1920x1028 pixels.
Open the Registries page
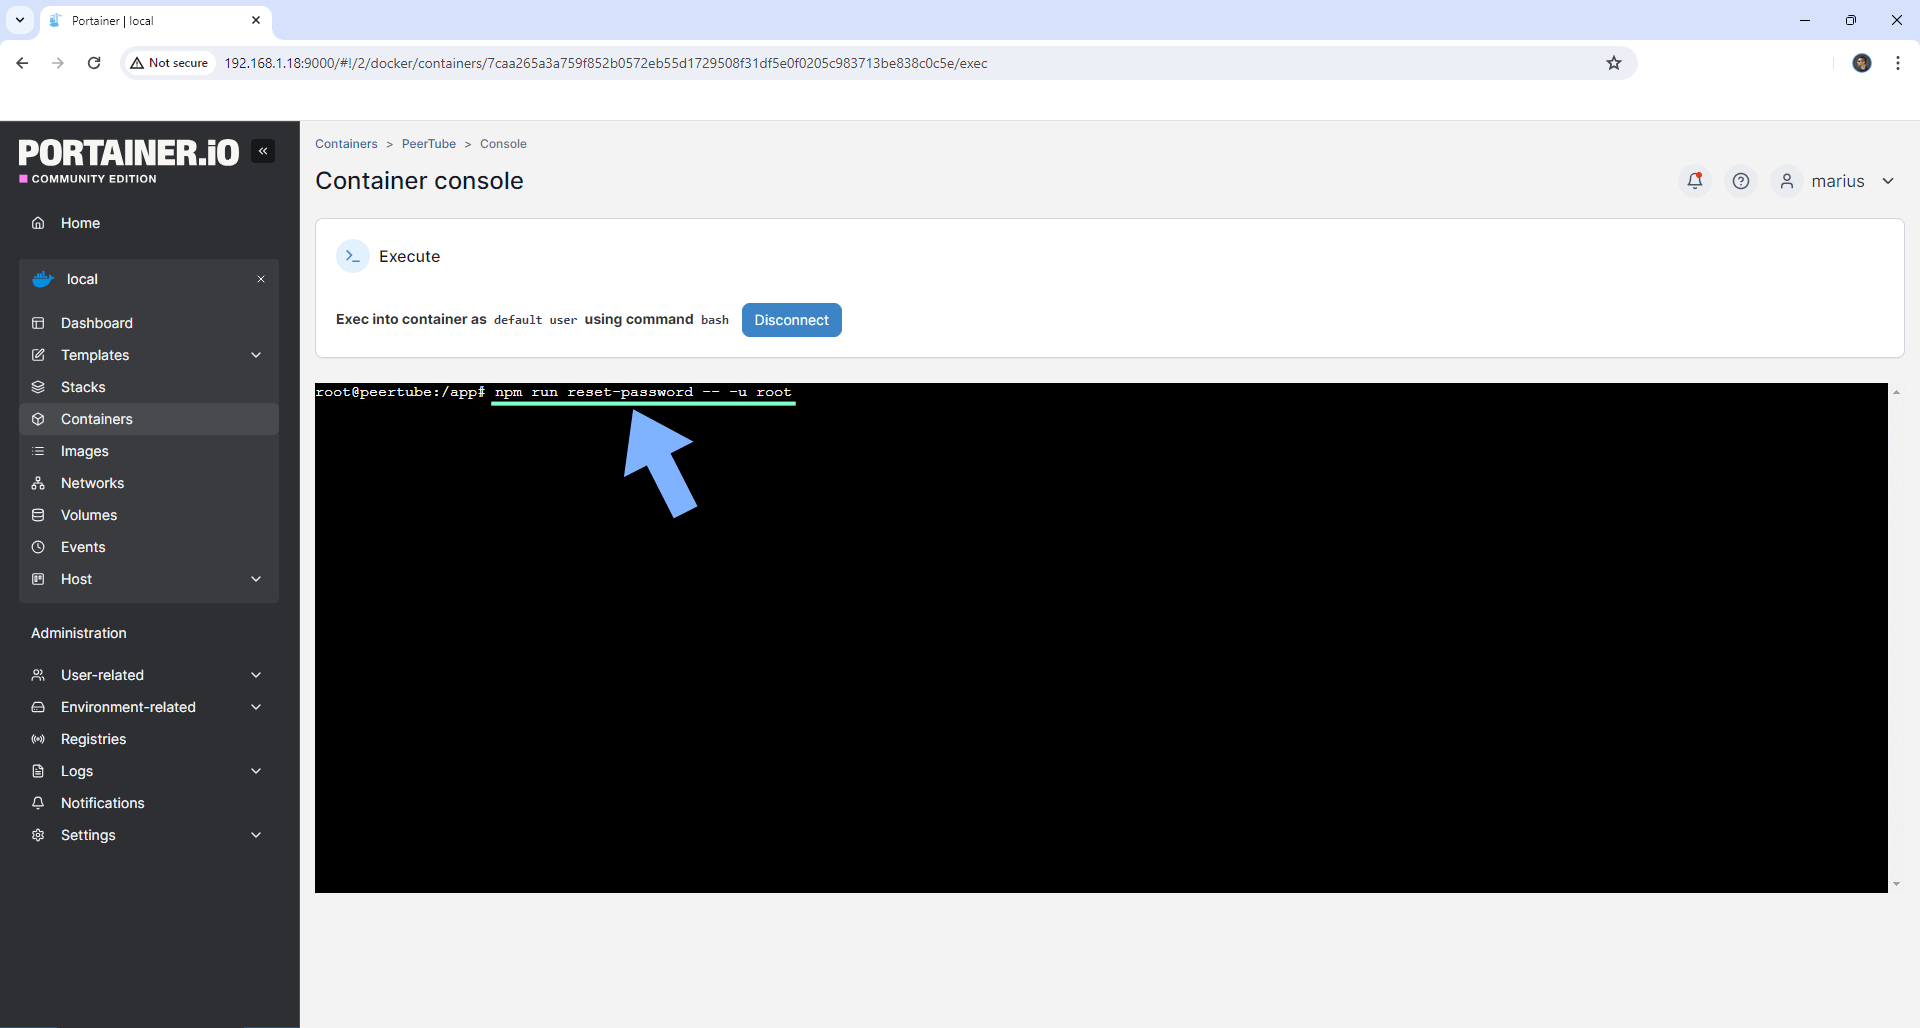tap(92, 739)
